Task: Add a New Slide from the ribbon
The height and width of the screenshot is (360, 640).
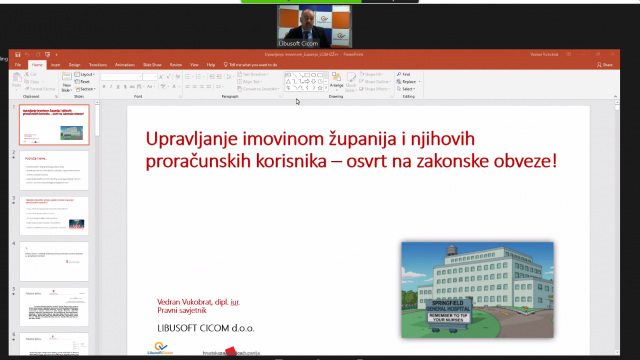Action: tap(67, 82)
